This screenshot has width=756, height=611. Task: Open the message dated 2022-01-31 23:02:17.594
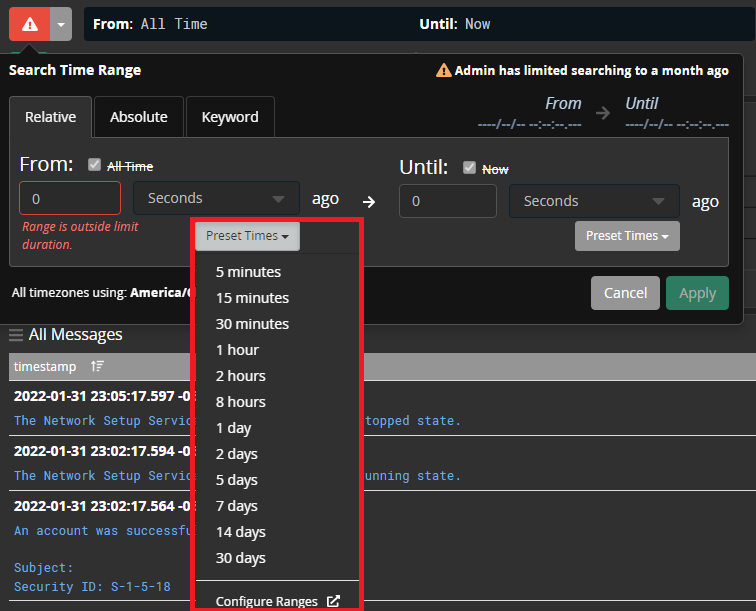click(102, 451)
